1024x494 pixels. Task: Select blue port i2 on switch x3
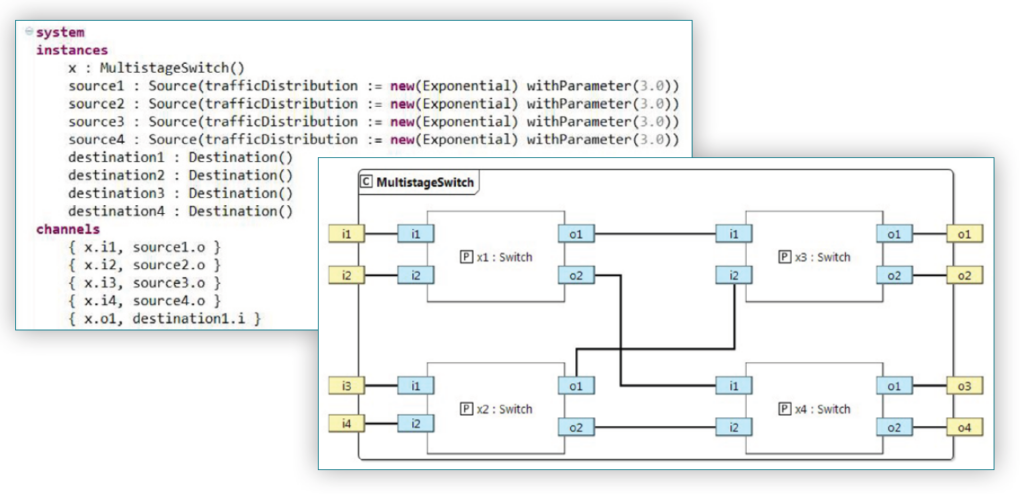[734, 275]
